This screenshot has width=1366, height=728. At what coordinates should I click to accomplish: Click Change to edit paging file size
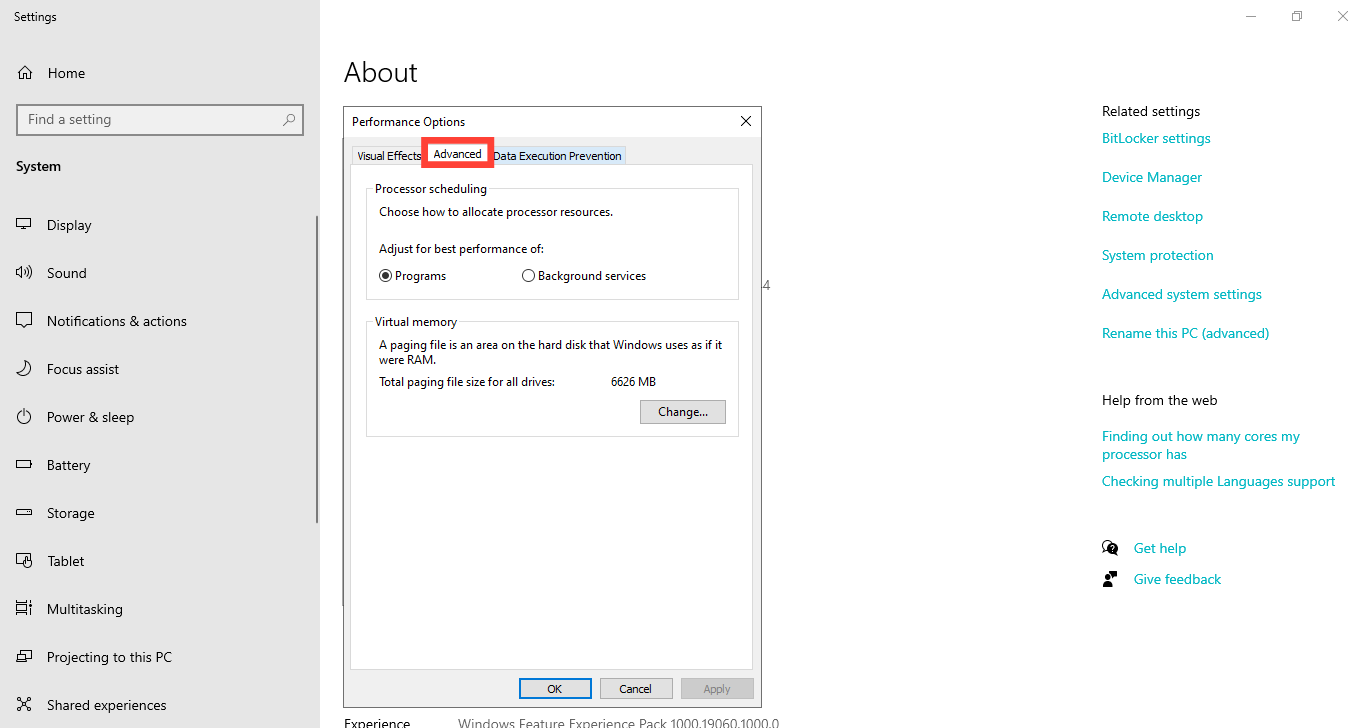coord(683,411)
